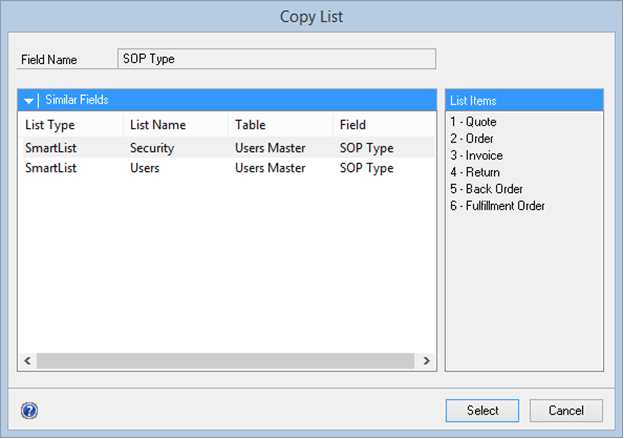Viewport: 624px width, 439px height.
Task: Click SOP Type in the Users row
Action: point(367,168)
